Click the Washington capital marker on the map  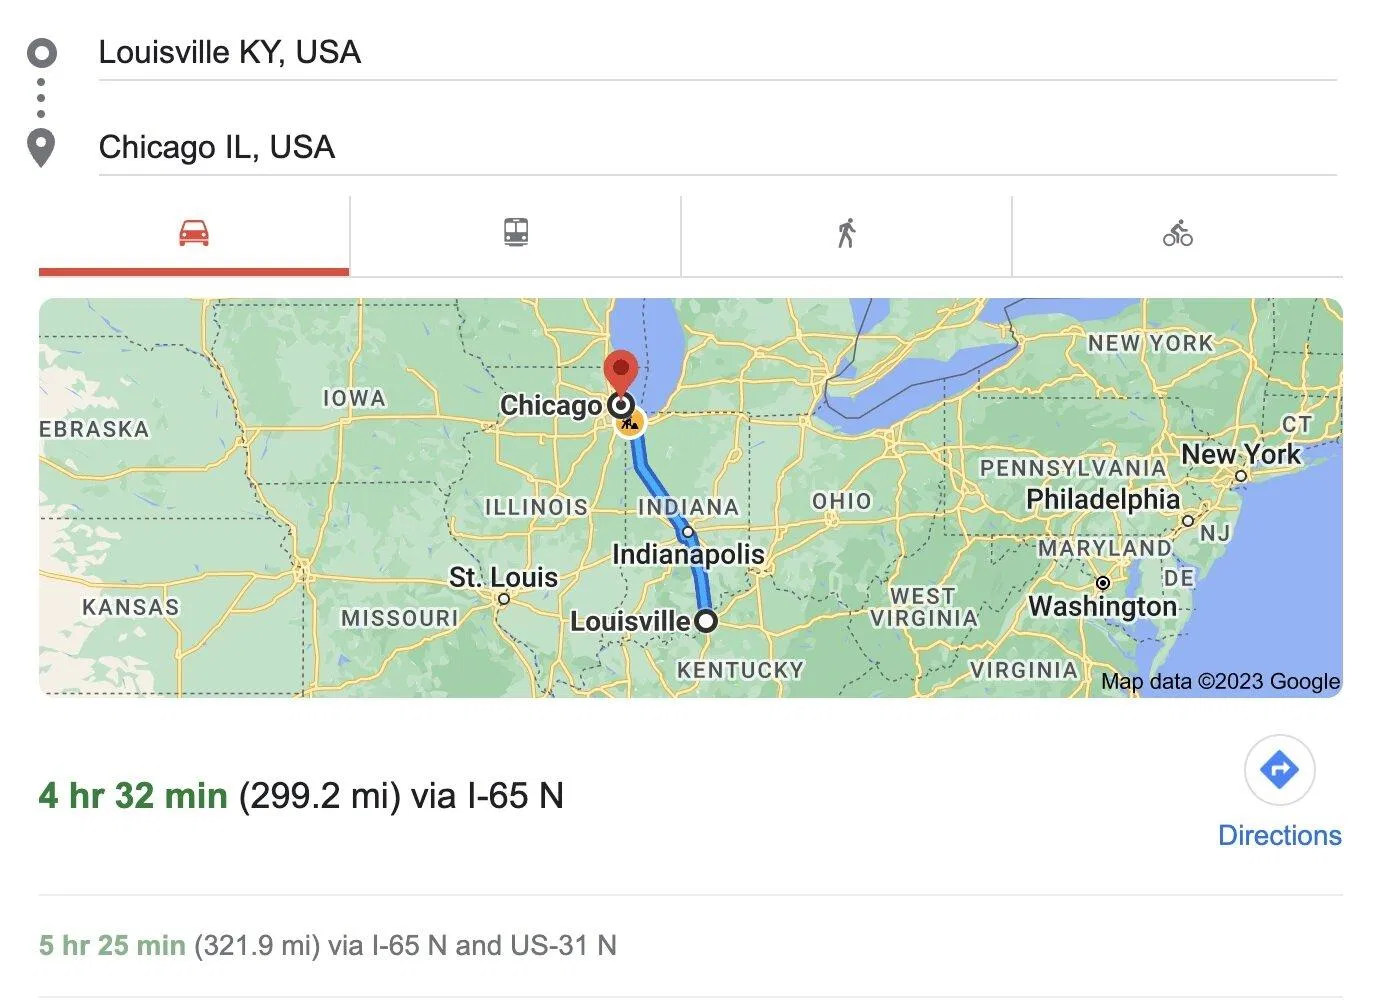[1102, 583]
